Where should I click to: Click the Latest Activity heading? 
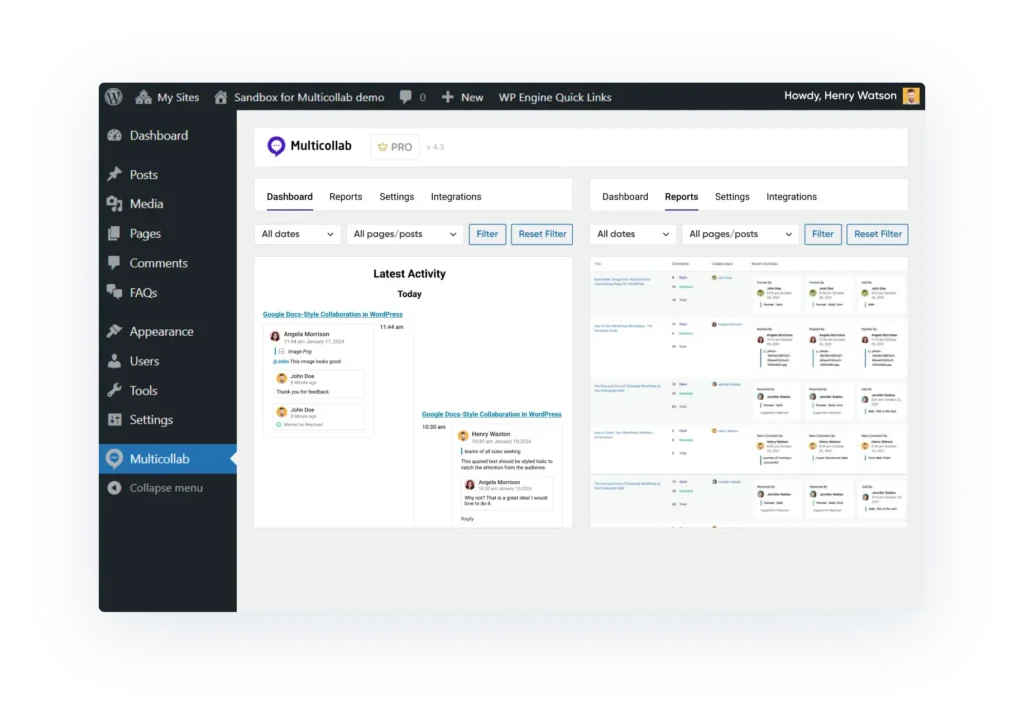409,274
